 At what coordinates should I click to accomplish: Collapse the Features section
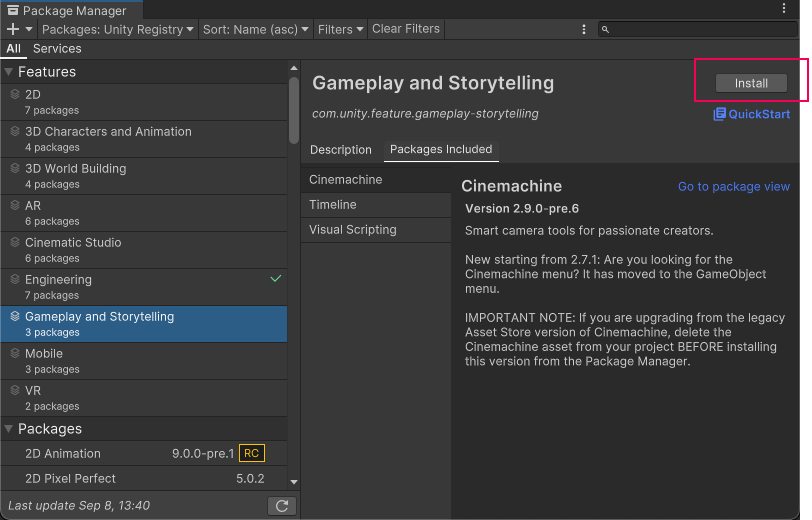pos(9,72)
